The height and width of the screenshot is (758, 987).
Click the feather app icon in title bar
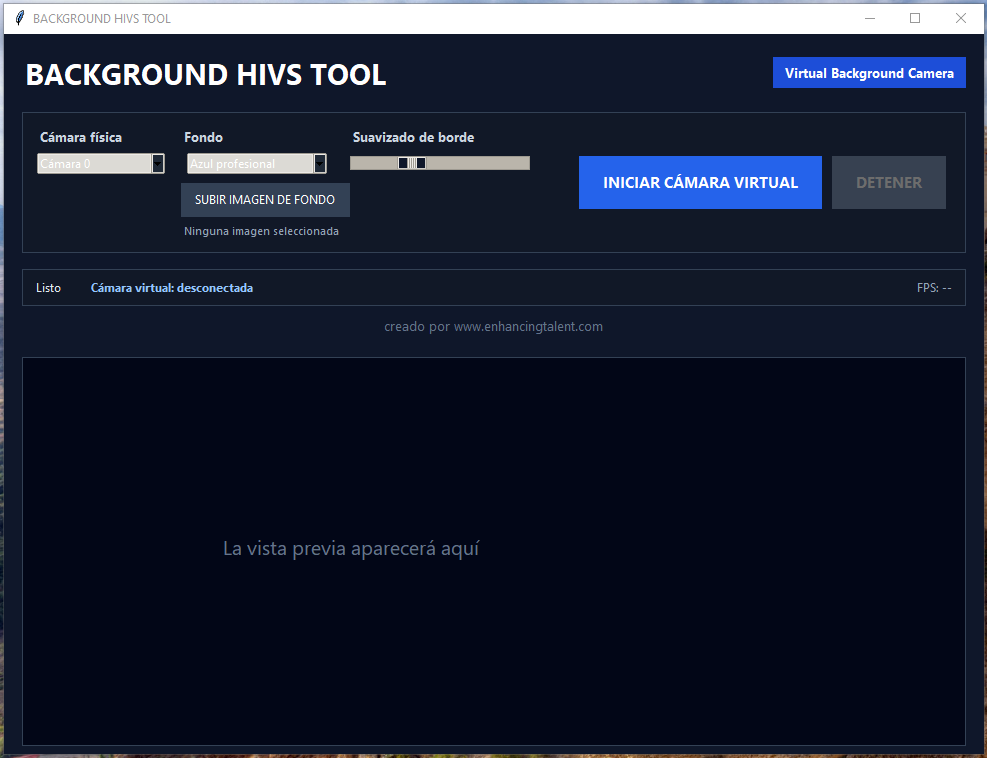pos(20,18)
